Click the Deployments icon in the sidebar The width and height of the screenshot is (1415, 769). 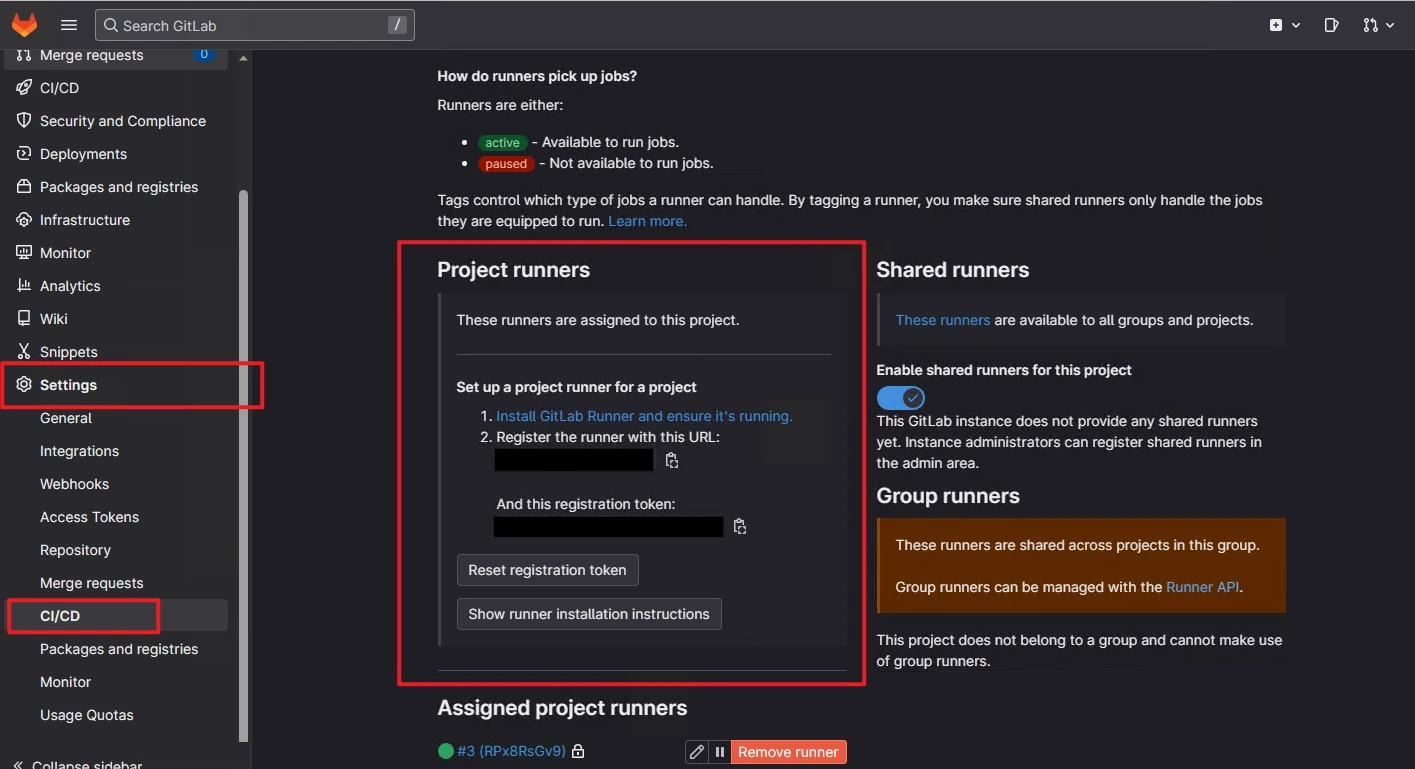tap(24, 154)
